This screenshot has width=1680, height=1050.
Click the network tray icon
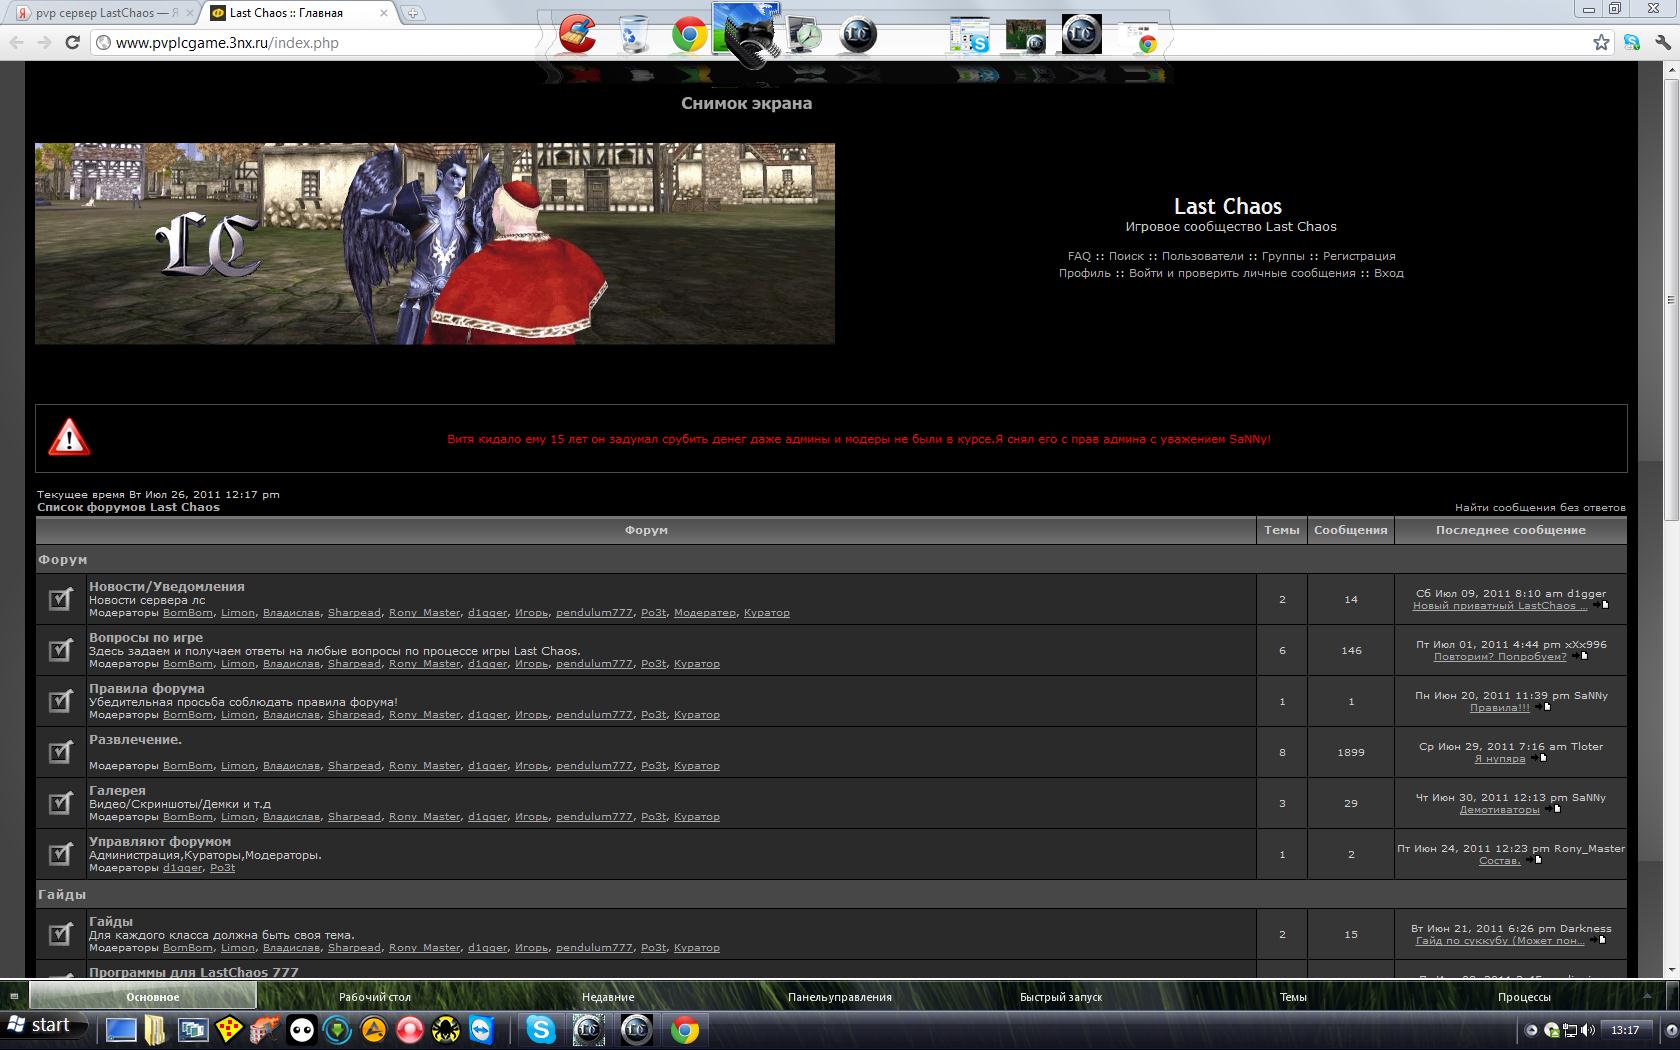coord(1570,1030)
